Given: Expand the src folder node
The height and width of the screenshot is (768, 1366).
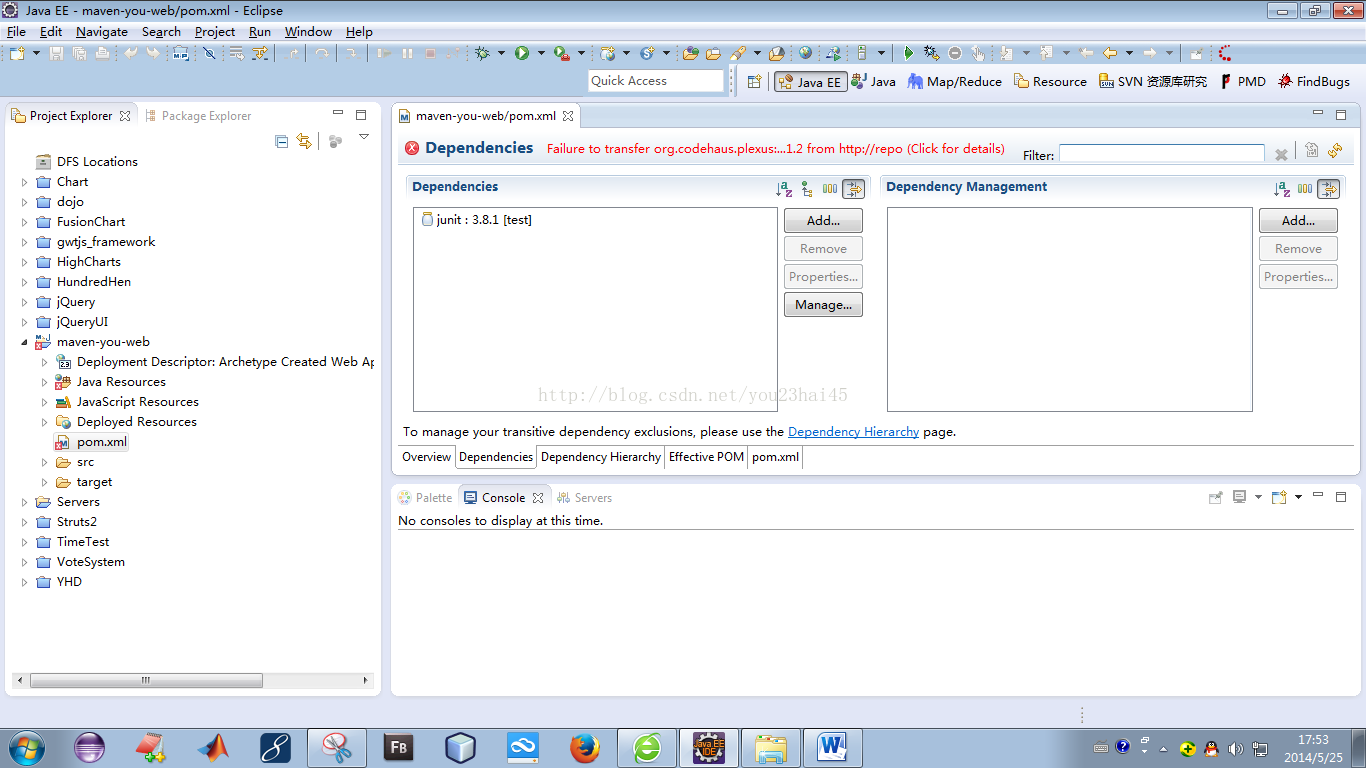Looking at the screenshot, I should pyautogui.click(x=45, y=462).
